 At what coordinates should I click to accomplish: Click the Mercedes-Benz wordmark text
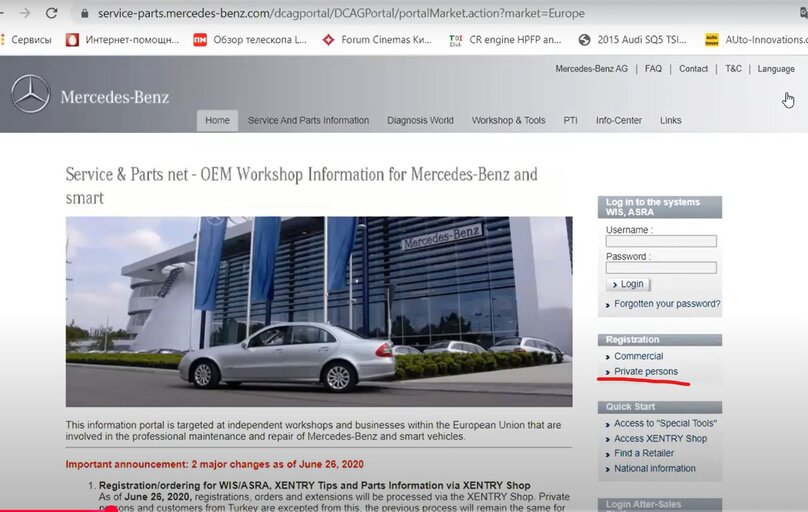point(114,97)
